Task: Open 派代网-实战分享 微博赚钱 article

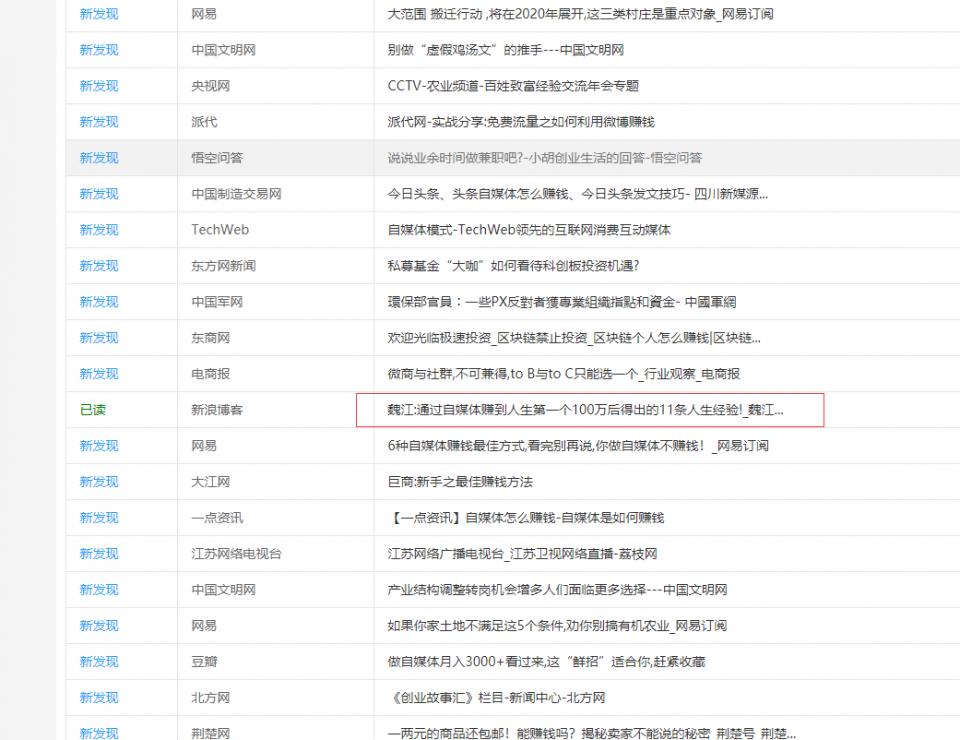Action: coord(520,122)
